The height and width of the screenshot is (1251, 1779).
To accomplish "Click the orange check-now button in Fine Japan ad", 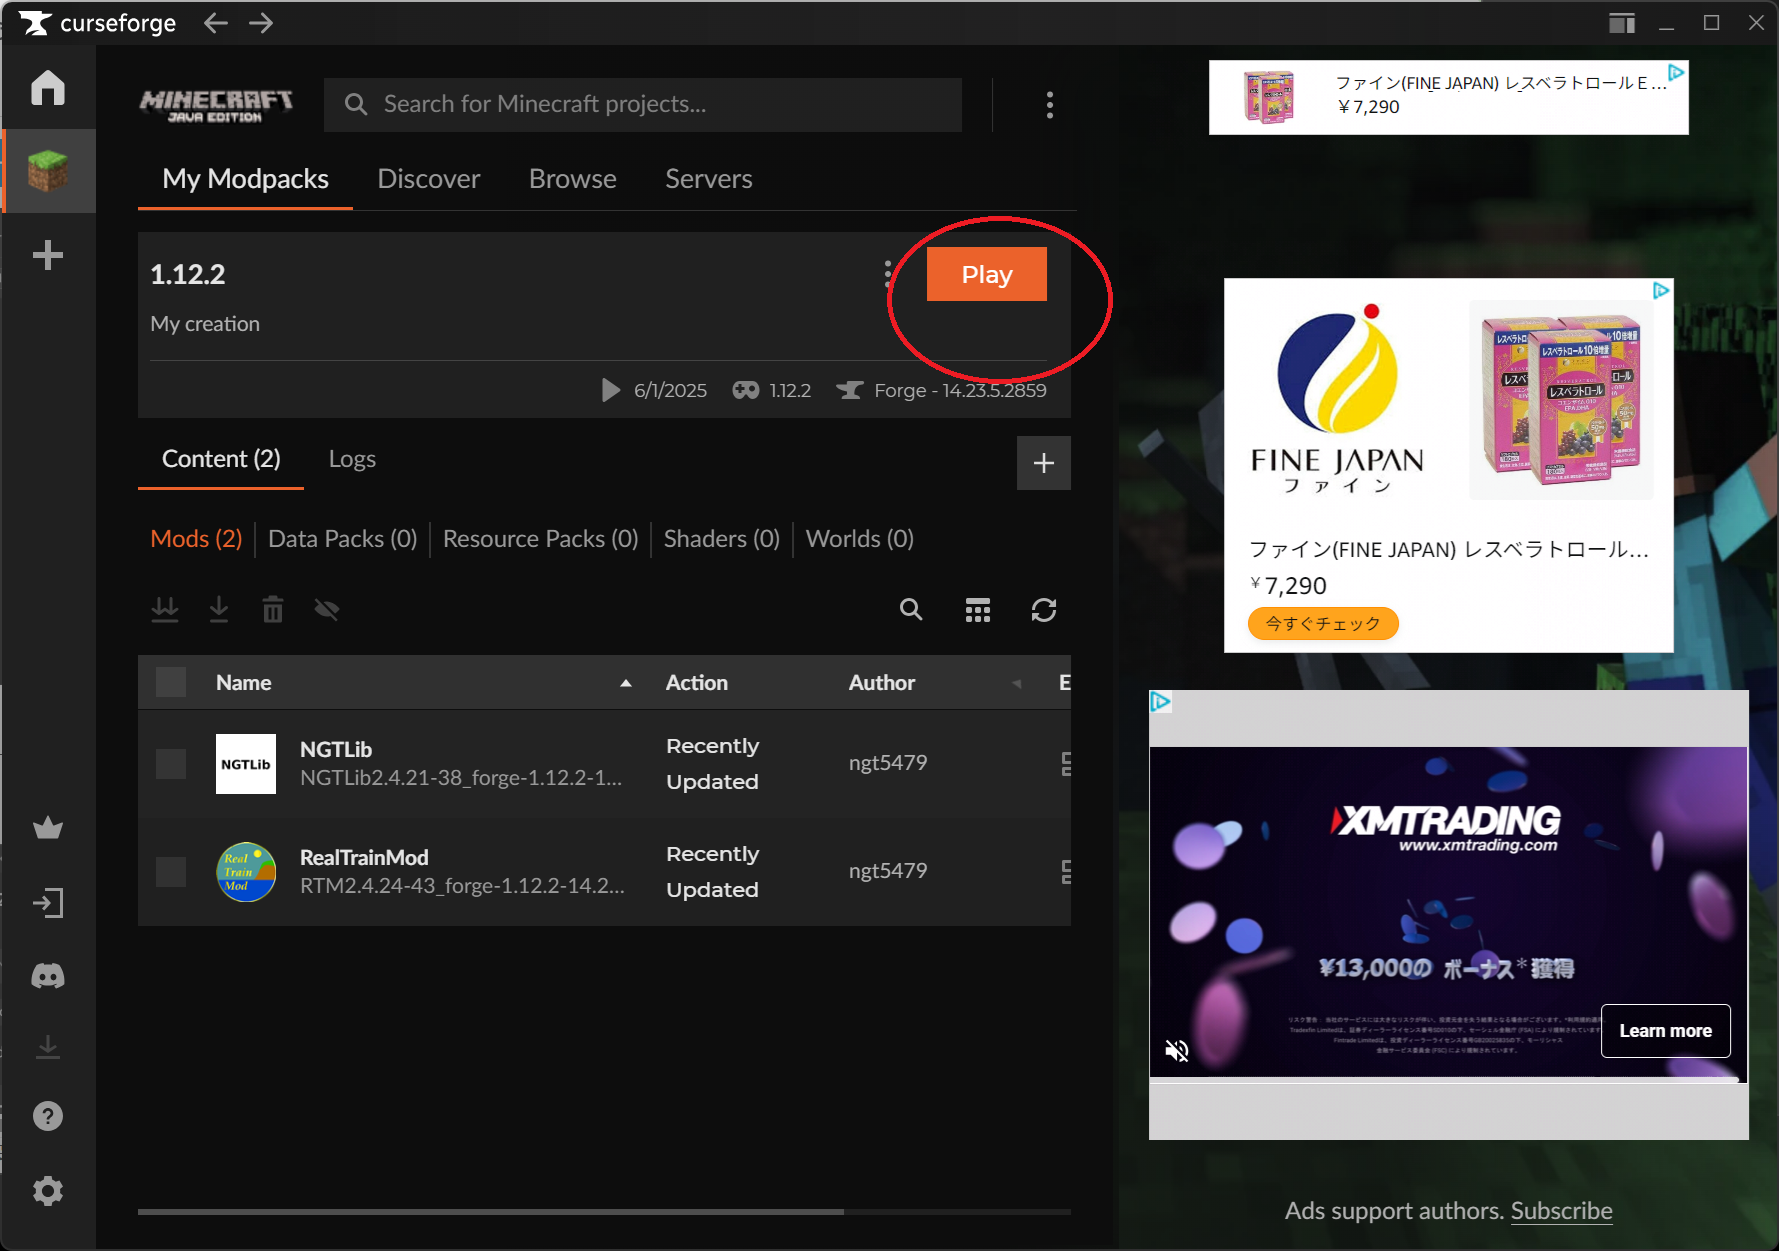I will [1323, 623].
